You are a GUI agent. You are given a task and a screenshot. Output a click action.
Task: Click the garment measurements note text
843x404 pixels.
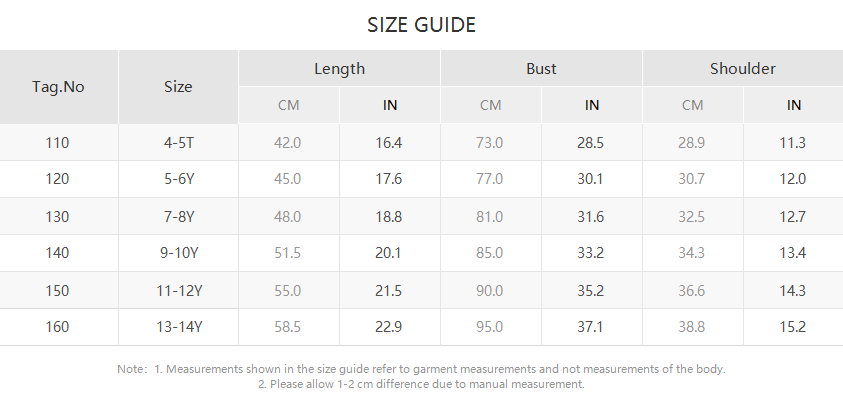[439, 369]
